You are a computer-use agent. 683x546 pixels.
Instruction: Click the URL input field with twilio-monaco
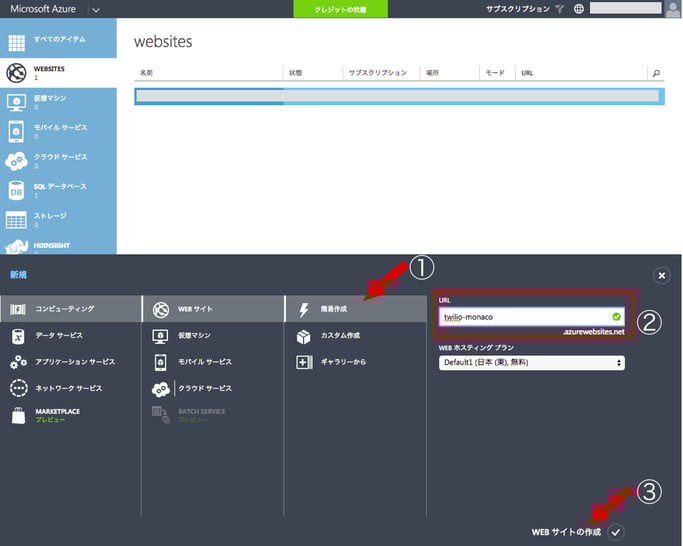531,317
